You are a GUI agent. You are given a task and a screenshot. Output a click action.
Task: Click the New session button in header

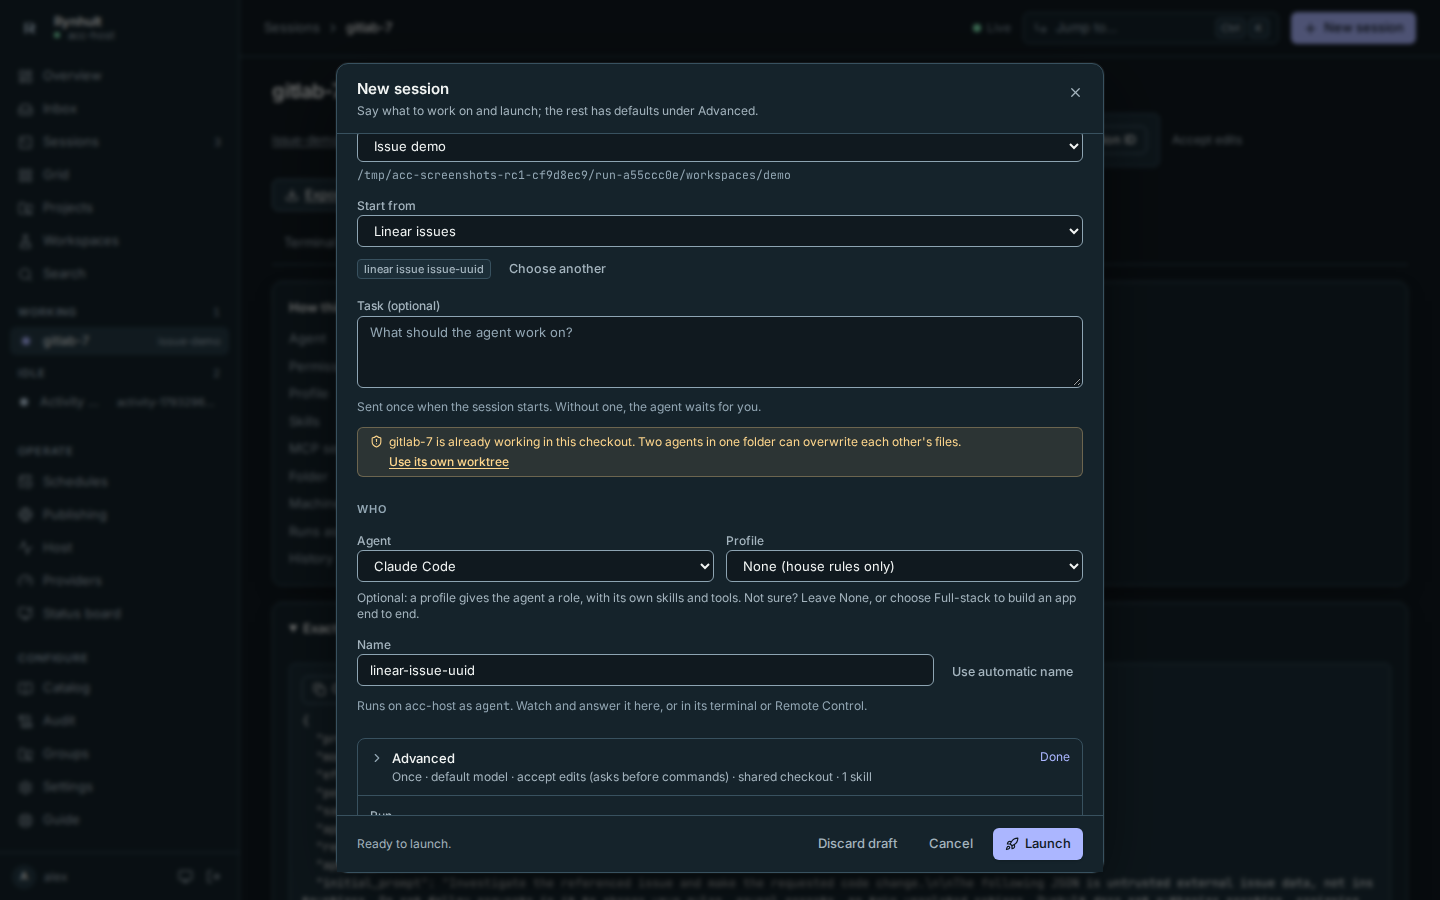[1353, 28]
